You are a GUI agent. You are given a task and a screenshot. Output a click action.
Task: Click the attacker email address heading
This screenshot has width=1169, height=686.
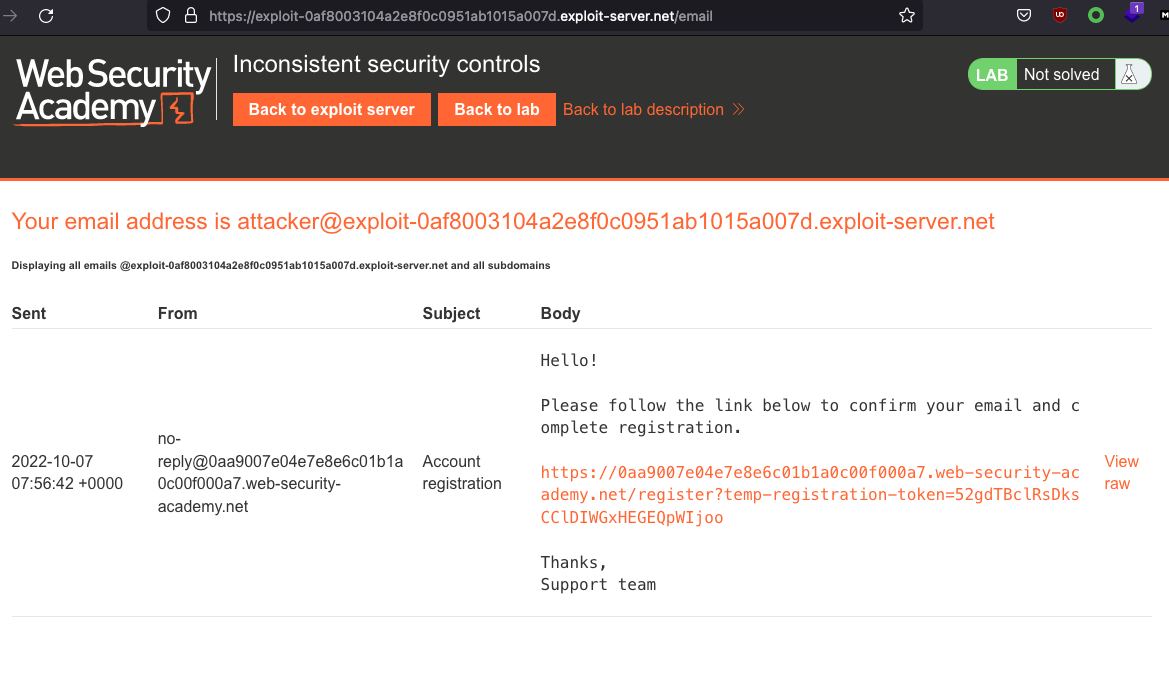pyautogui.click(x=503, y=221)
